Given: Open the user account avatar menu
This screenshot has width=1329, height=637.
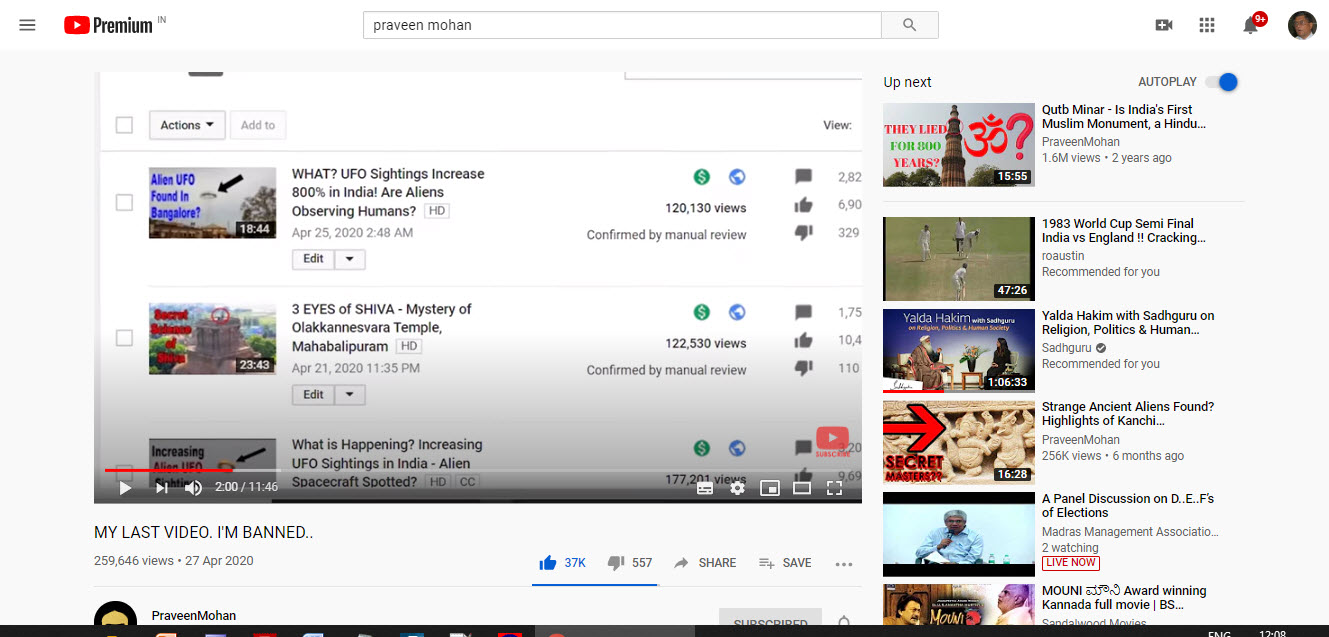Looking at the screenshot, I should coord(1302,25).
